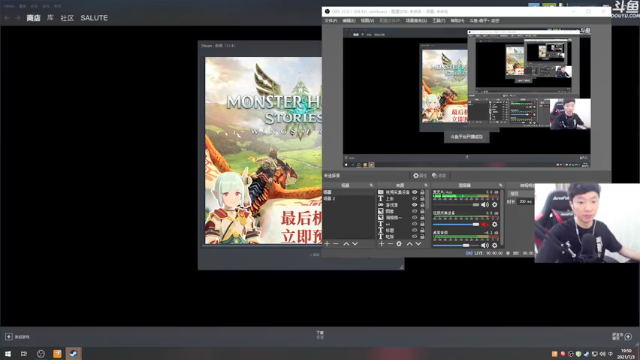Image resolution: width=640 pixels, height=360 pixels.
Task: Click the third mixer channel's volume slider
Action: tap(456, 245)
